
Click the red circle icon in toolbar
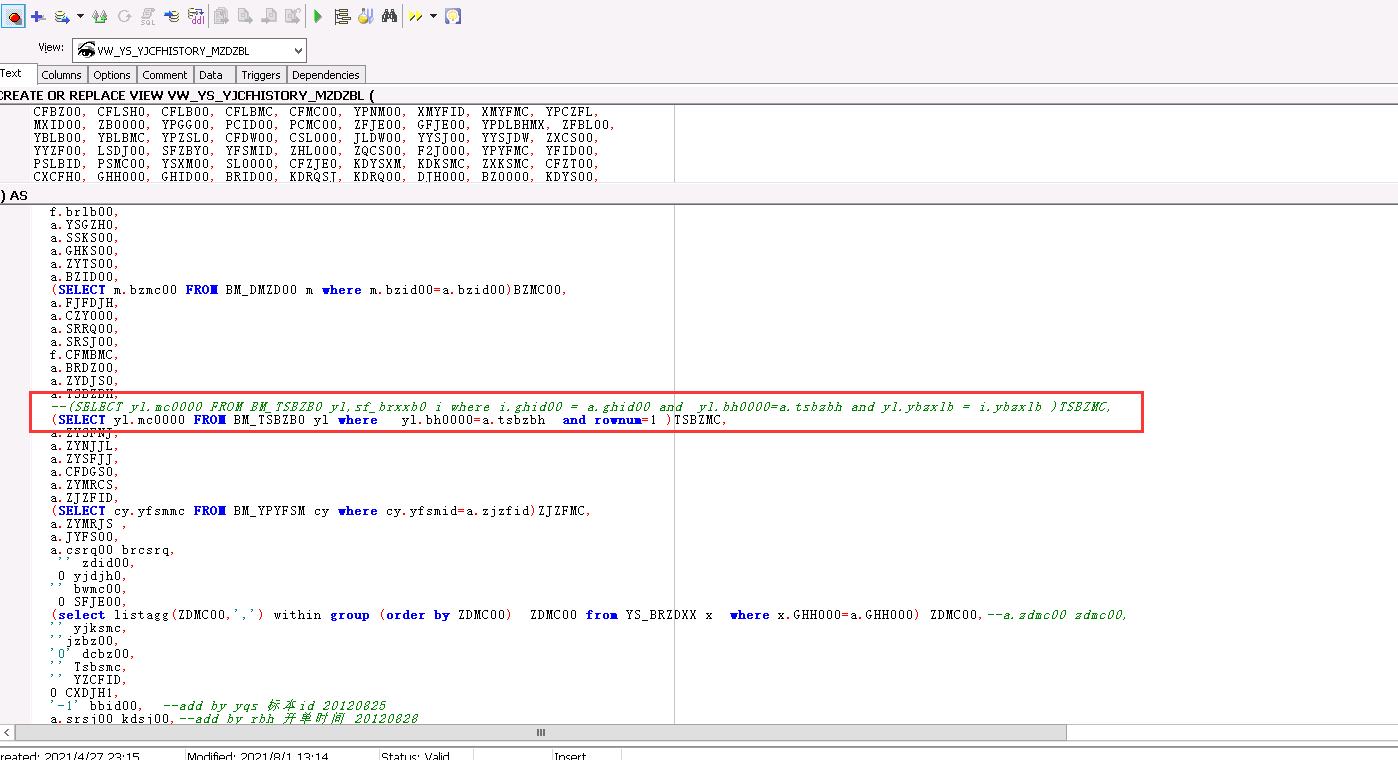(x=13, y=16)
